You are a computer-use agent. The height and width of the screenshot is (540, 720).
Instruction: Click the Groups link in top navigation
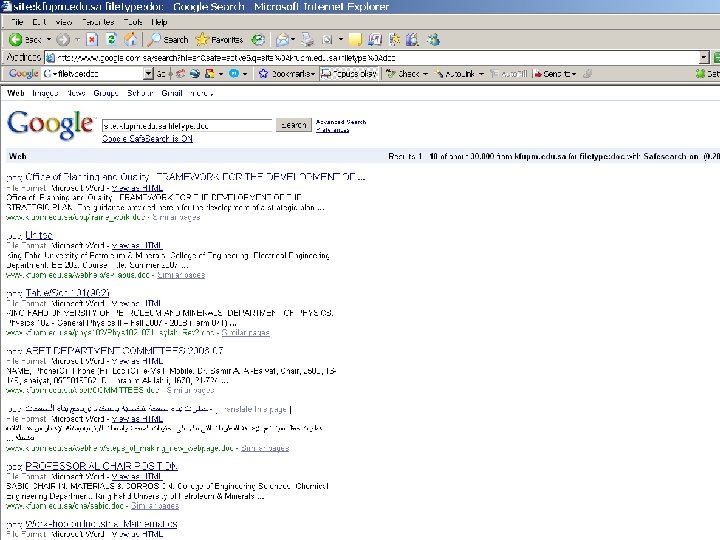point(106,93)
